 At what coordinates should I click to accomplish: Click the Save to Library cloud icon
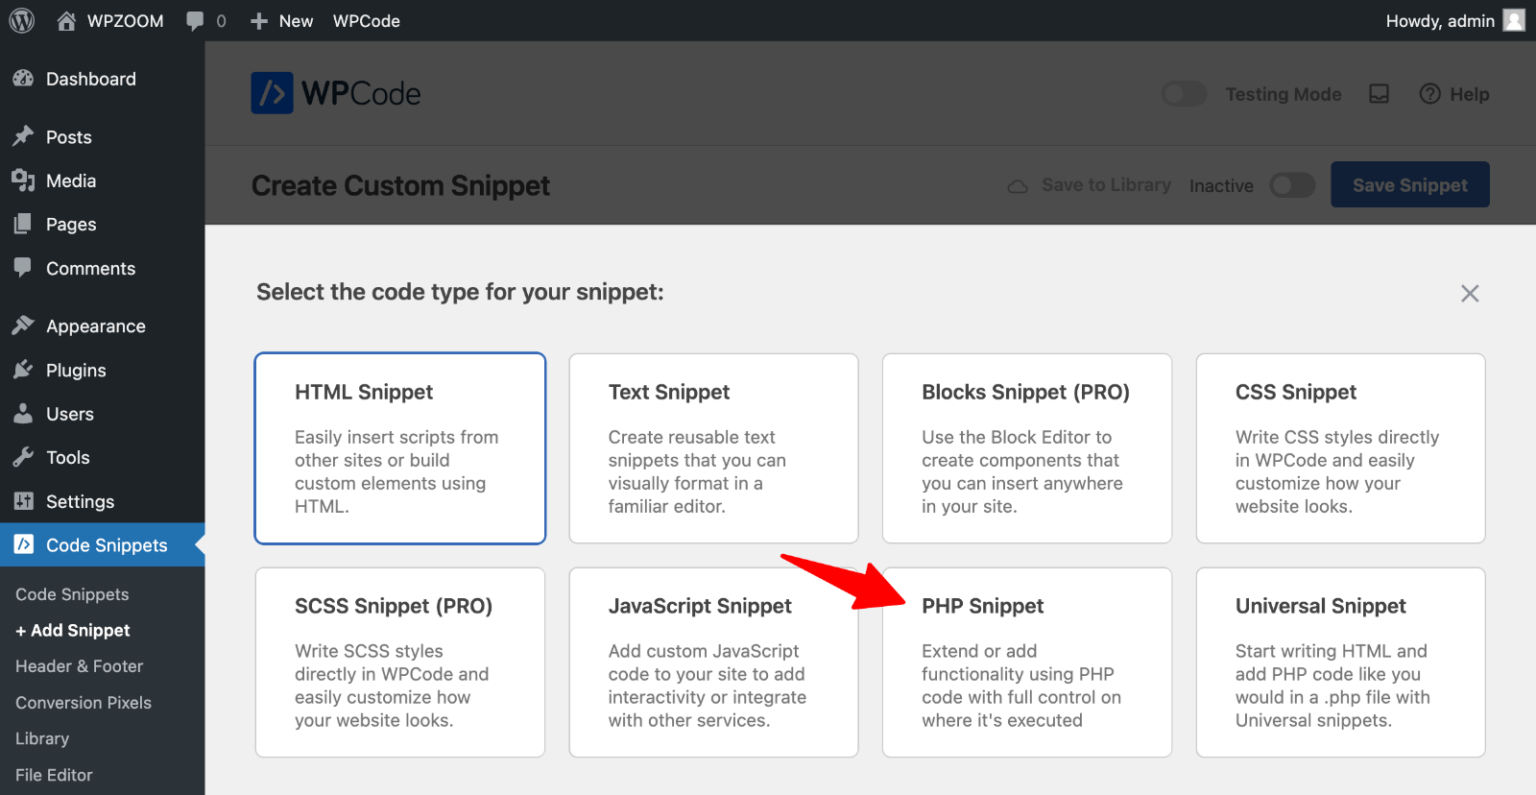point(1018,185)
